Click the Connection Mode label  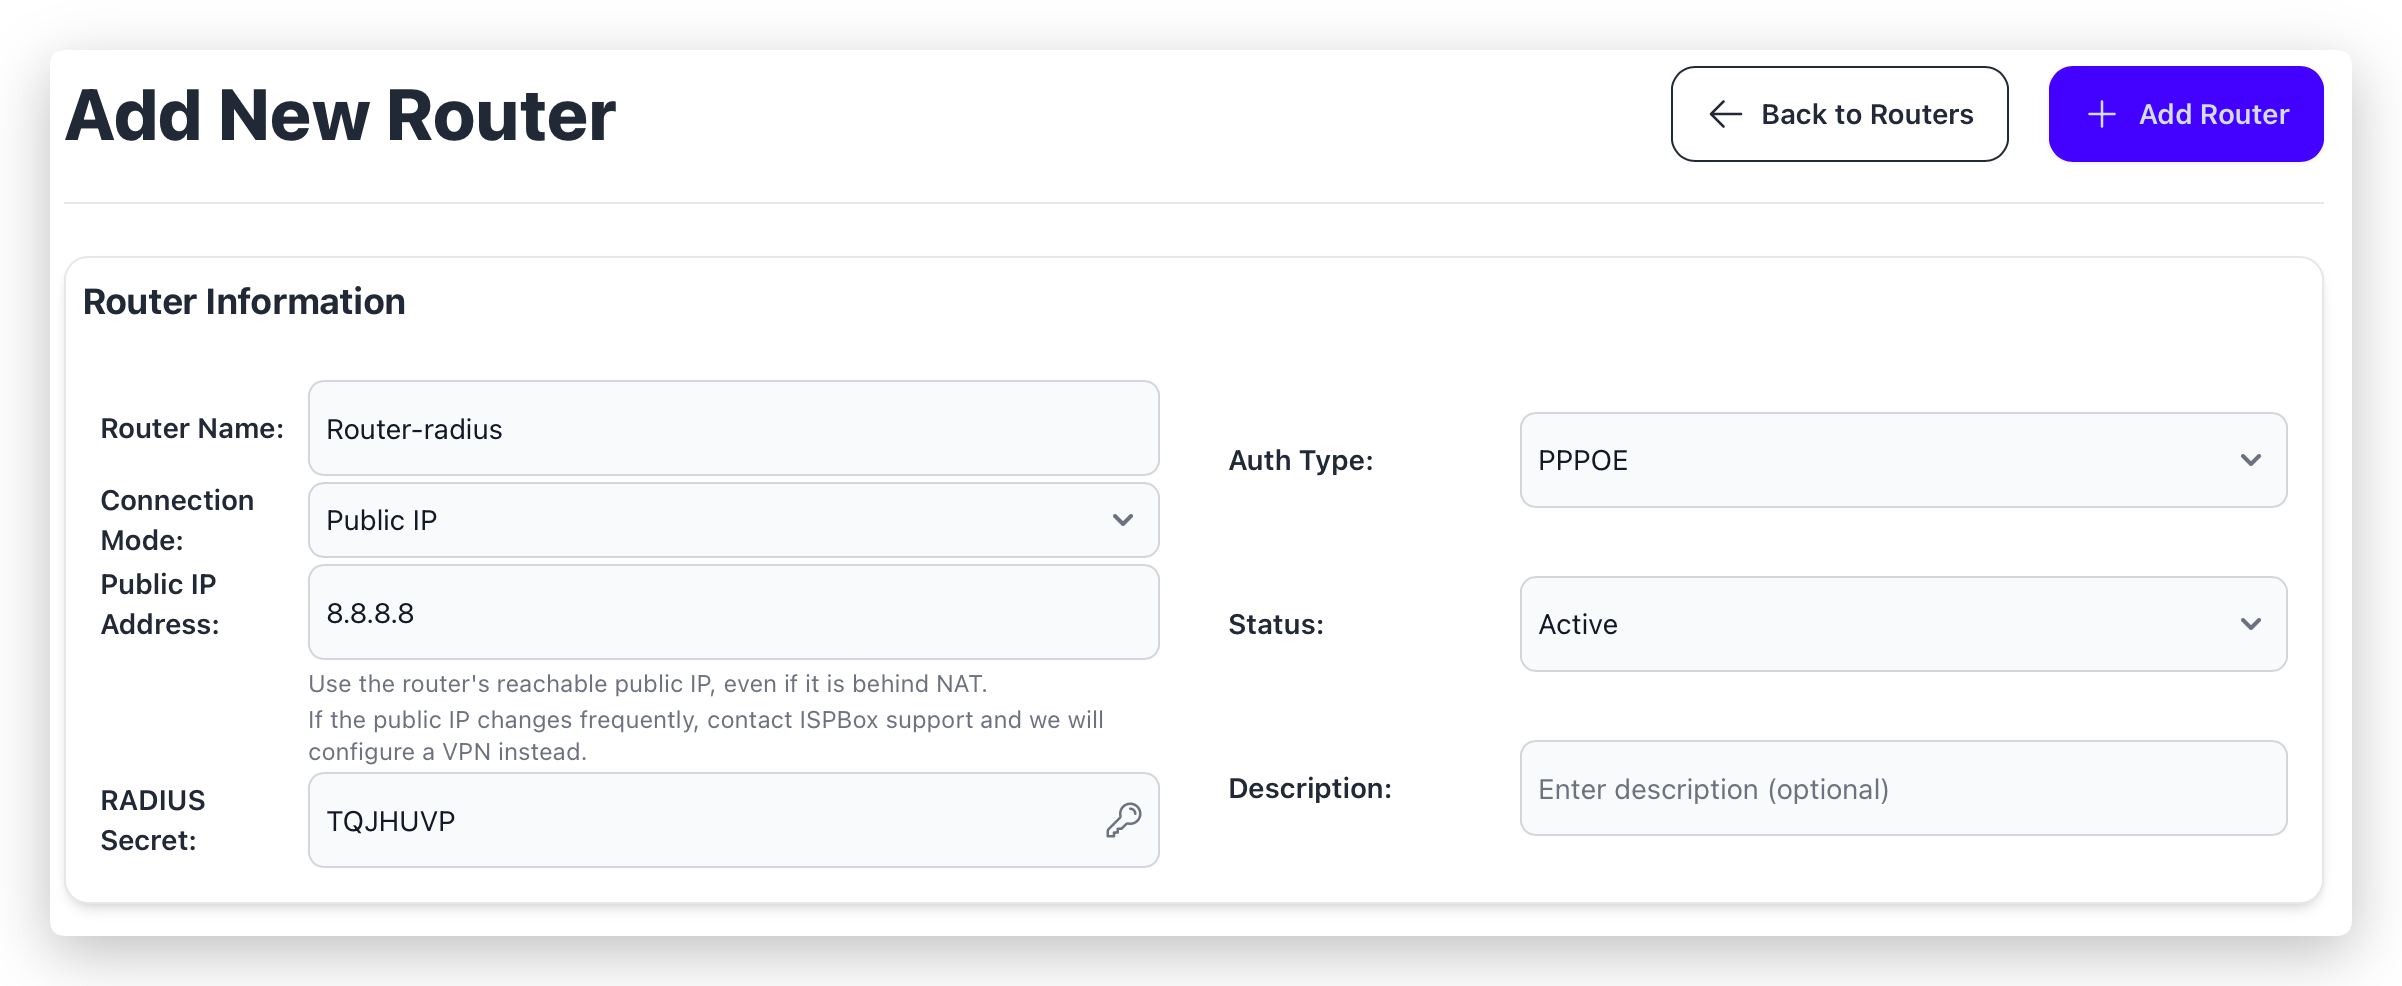tap(177, 520)
